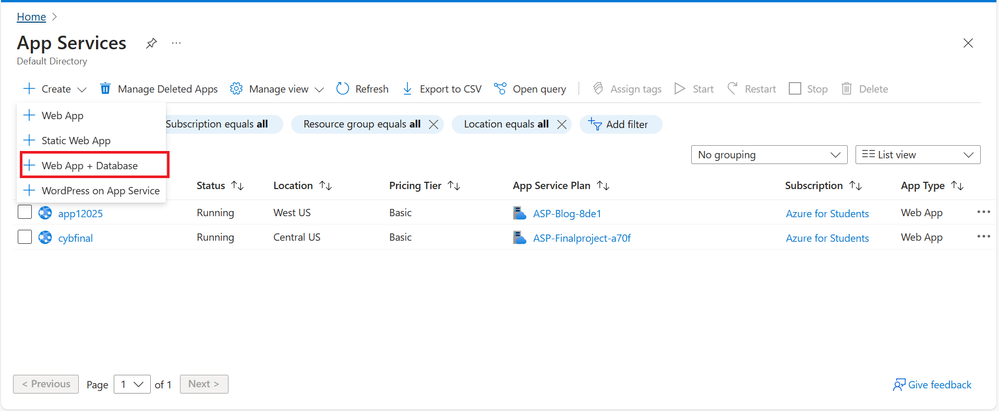Click the Basic pricing tier of app12025

click(x=400, y=213)
